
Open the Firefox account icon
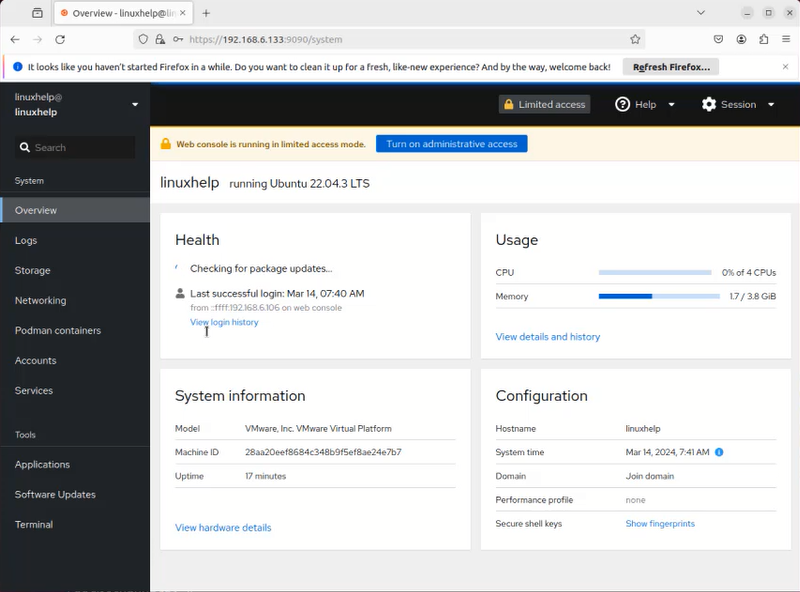[x=741, y=39]
